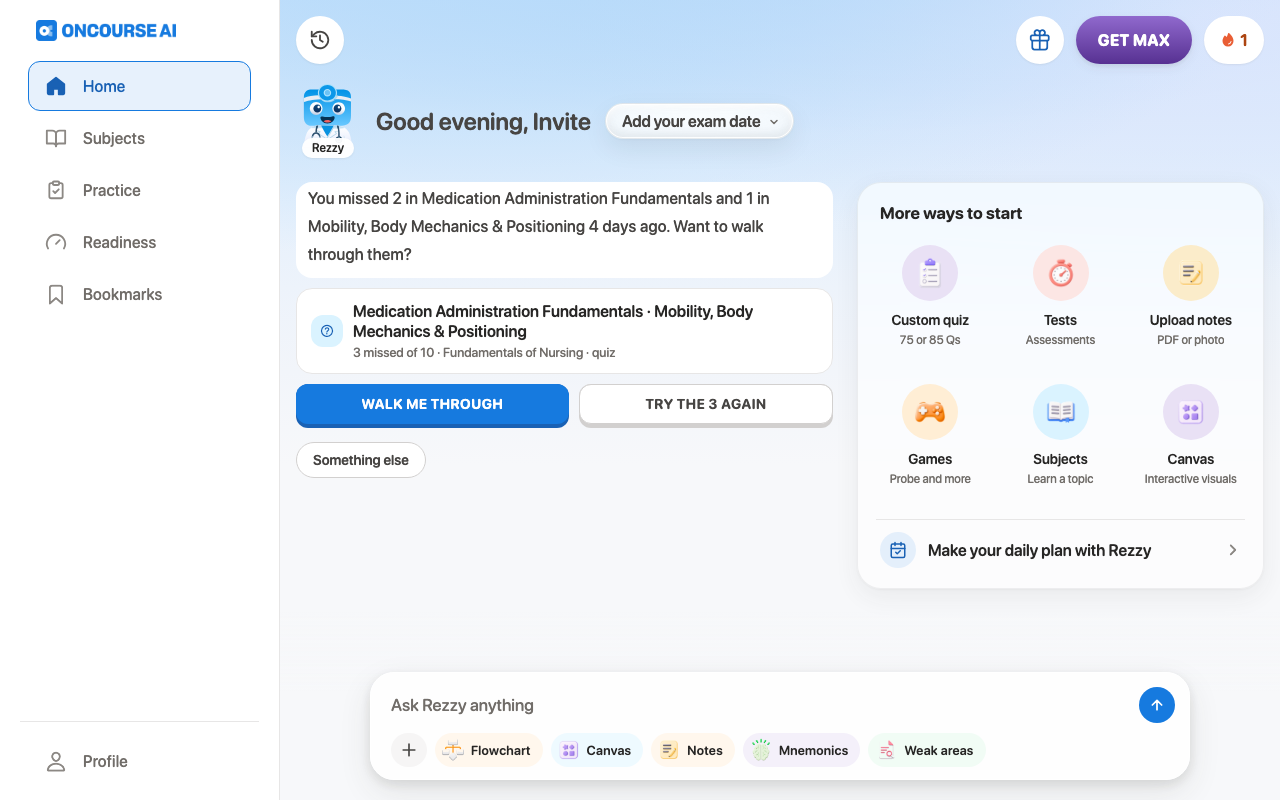The image size is (1280, 800).
Task: Open Canvas interactive visuals icon
Action: pyautogui.click(x=1190, y=412)
